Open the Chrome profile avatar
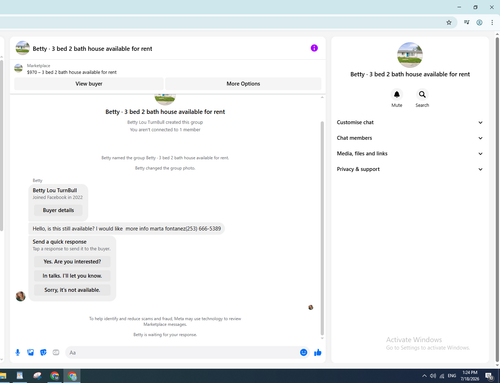This screenshot has width=500, height=383. click(x=479, y=22)
